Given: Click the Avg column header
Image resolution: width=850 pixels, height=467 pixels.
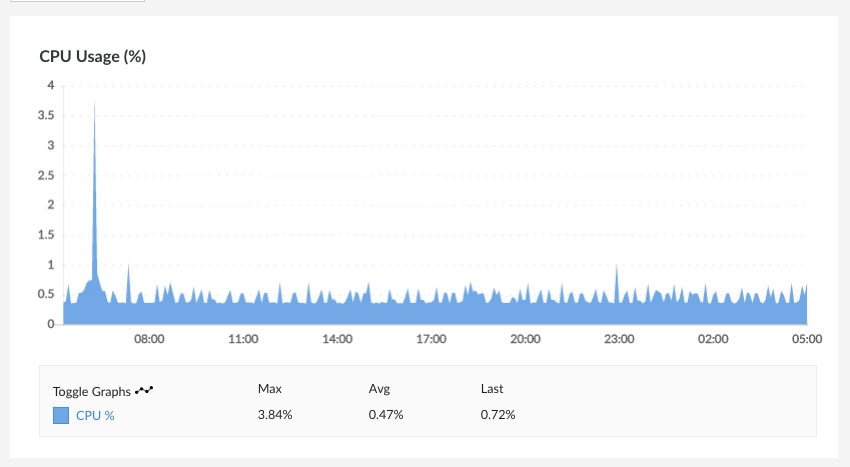Looking at the screenshot, I should tap(379, 389).
